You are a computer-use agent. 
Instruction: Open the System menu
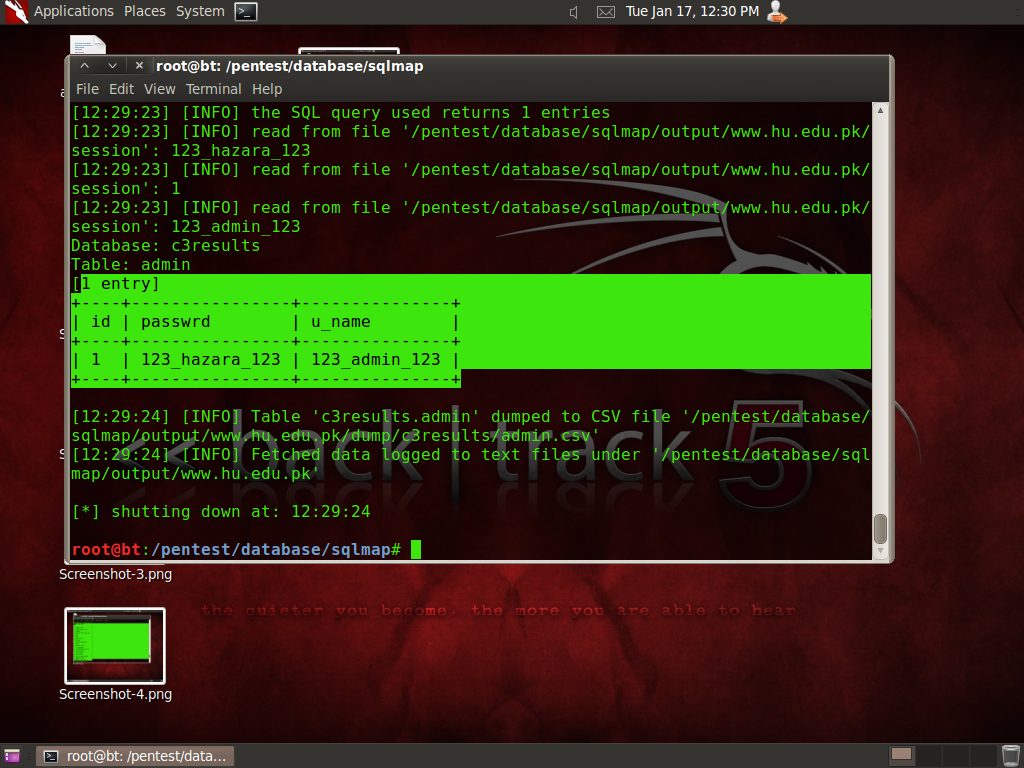click(200, 11)
